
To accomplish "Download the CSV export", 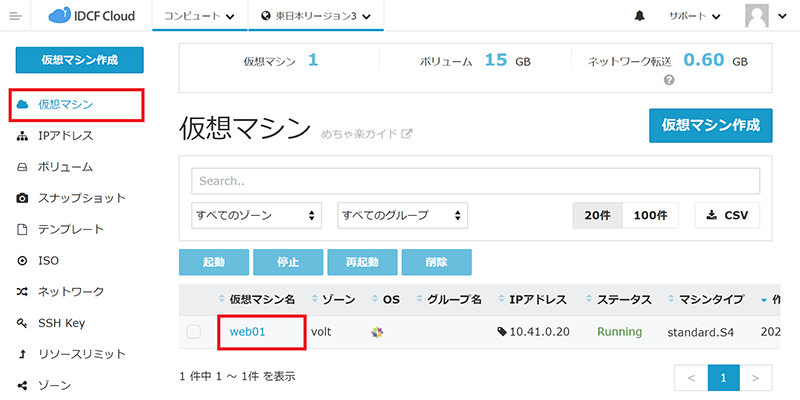I will tap(727, 215).
